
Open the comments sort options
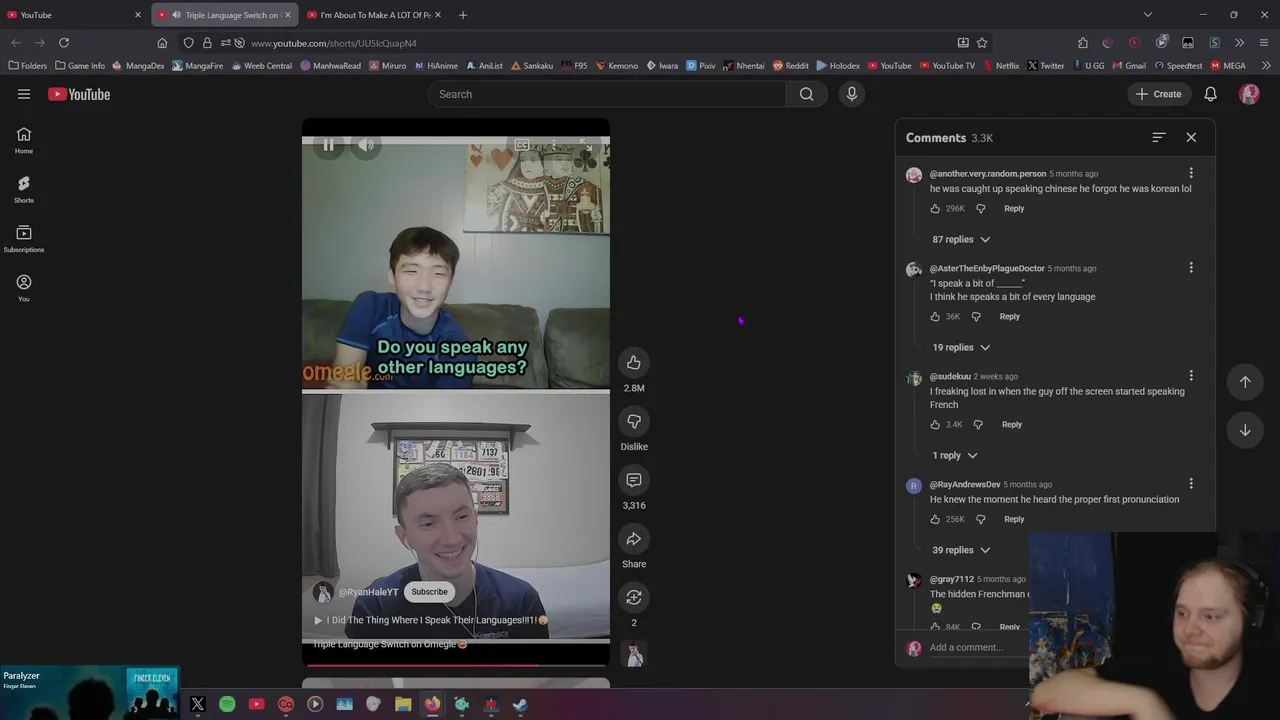coord(1159,138)
